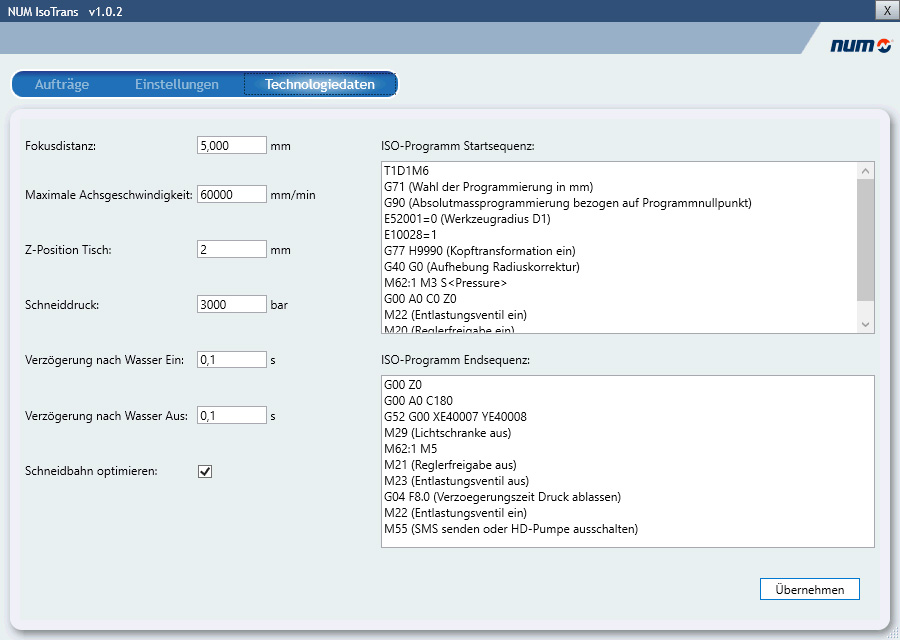Click the line 'G52 G00 XE40007 YE40008'
The image size is (900, 640).
tap(455, 417)
